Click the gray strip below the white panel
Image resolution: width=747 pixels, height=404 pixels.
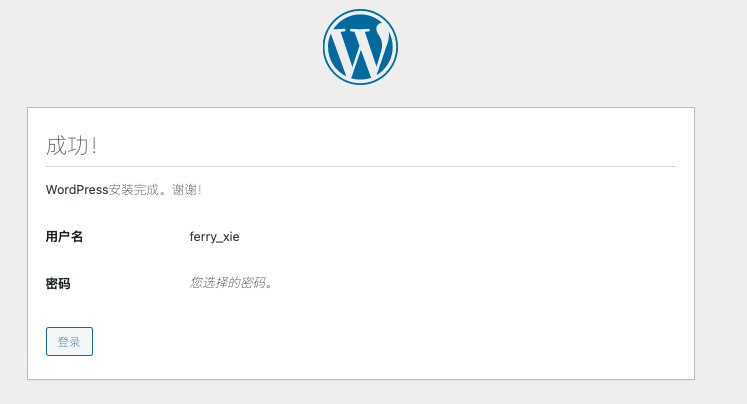360,392
